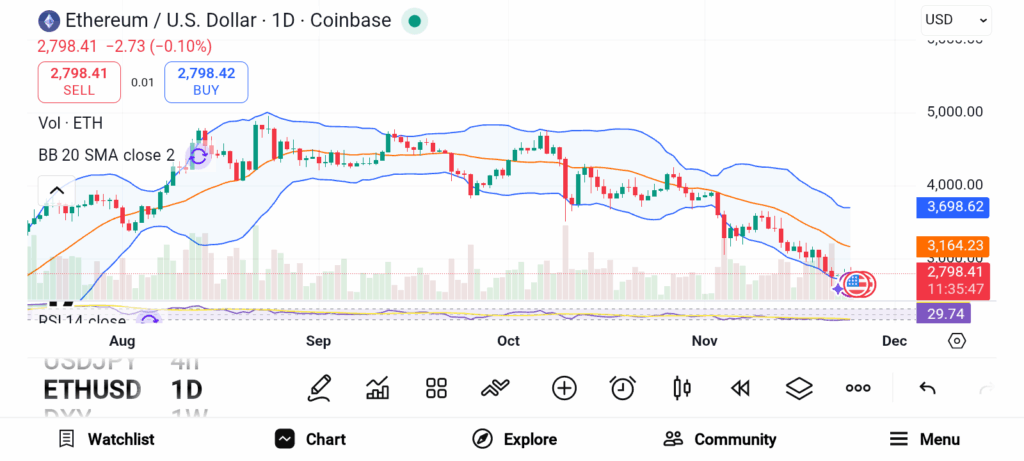The image size is (1024, 461).
Task: Switch to the Watchlist tab
Action: (x=106, y=439)
